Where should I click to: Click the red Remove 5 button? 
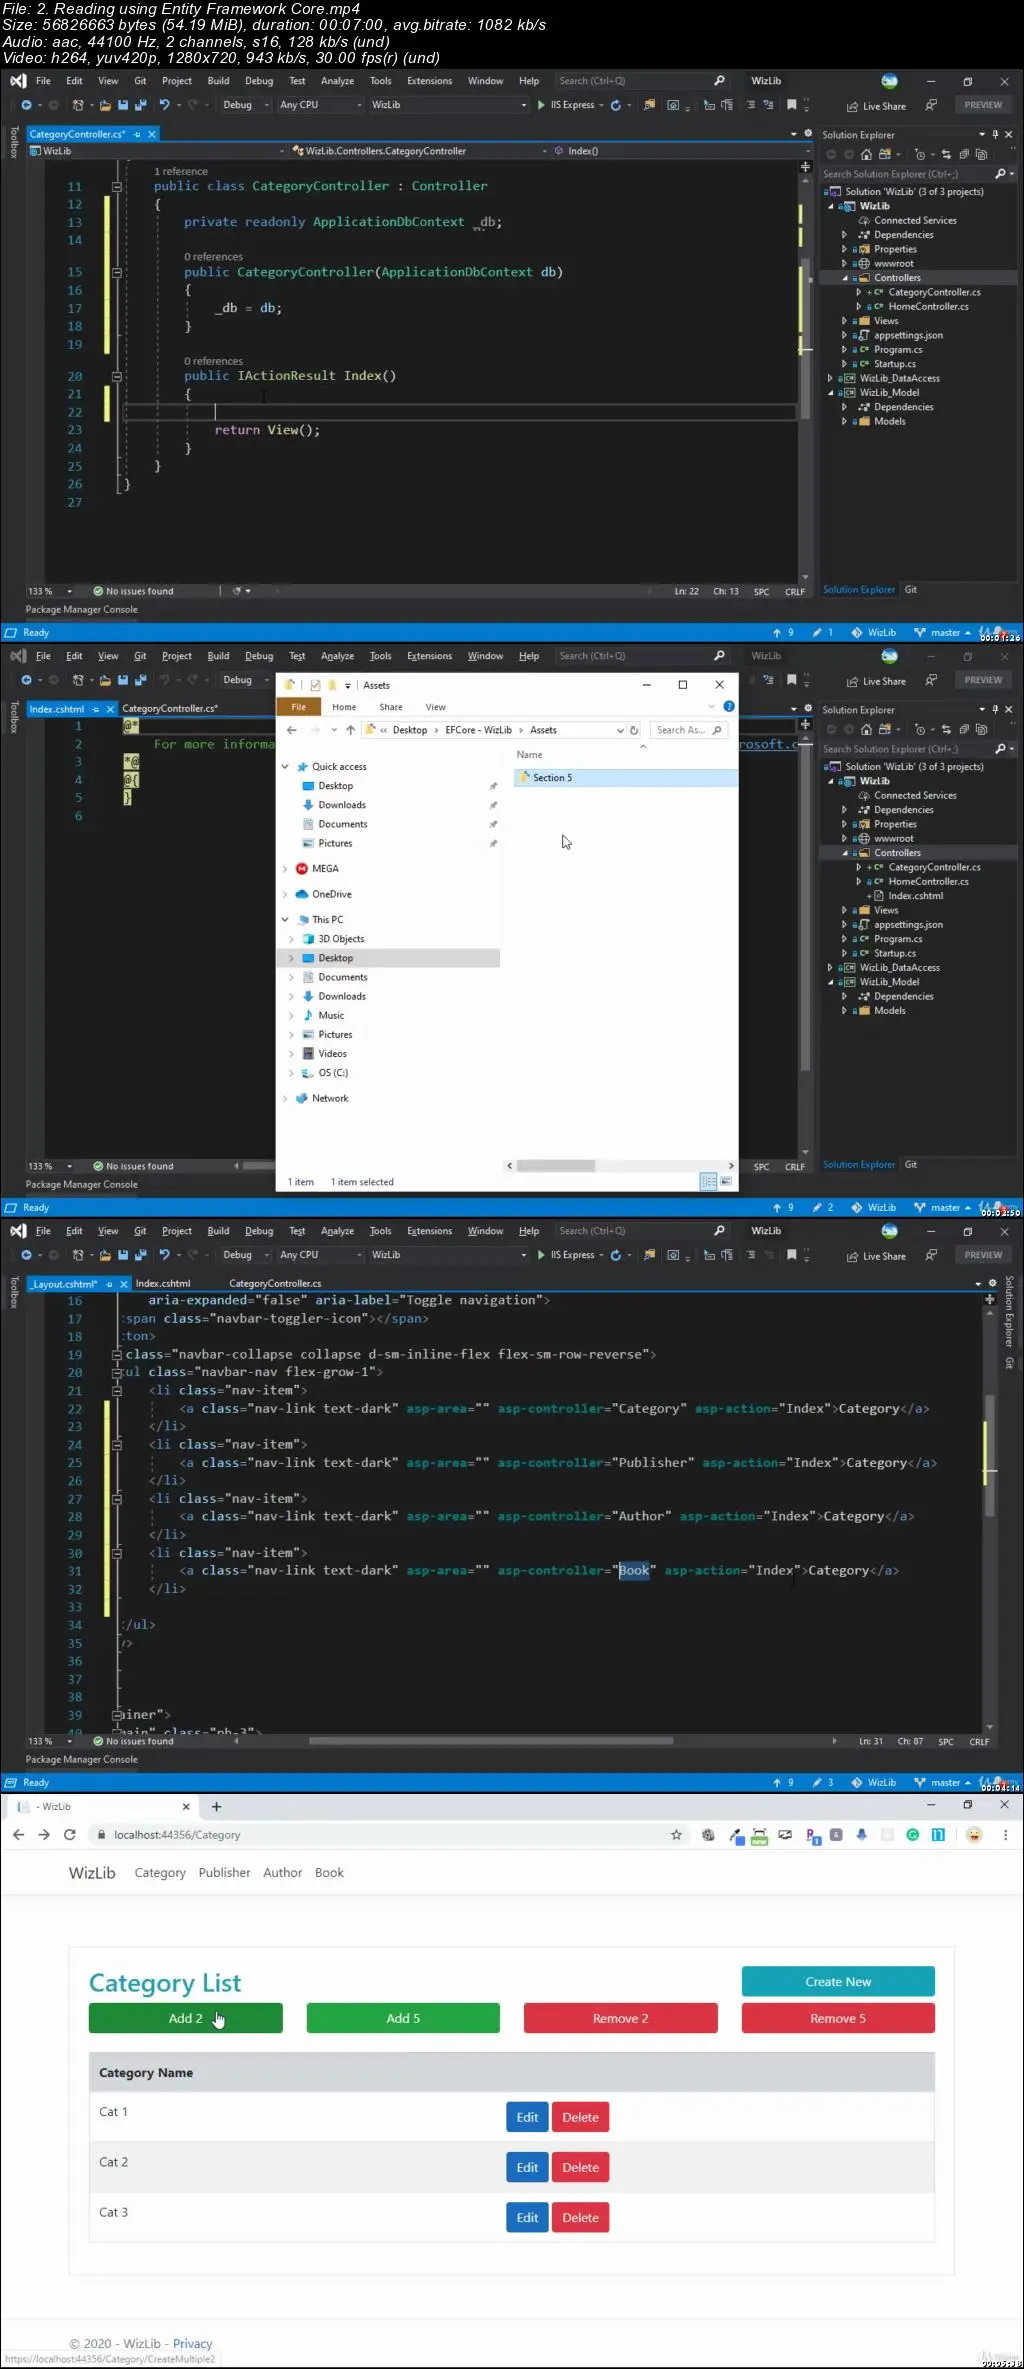pyautogui.click(x=838, y=2018)
